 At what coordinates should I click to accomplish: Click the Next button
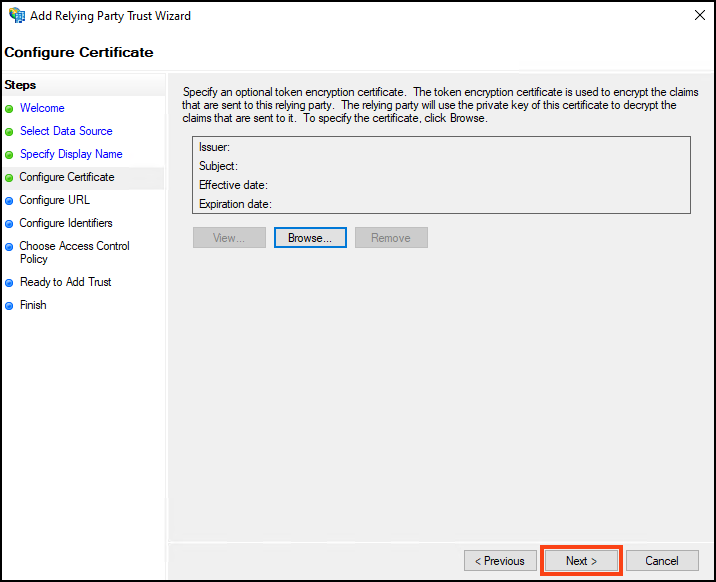tap(581, 561)
